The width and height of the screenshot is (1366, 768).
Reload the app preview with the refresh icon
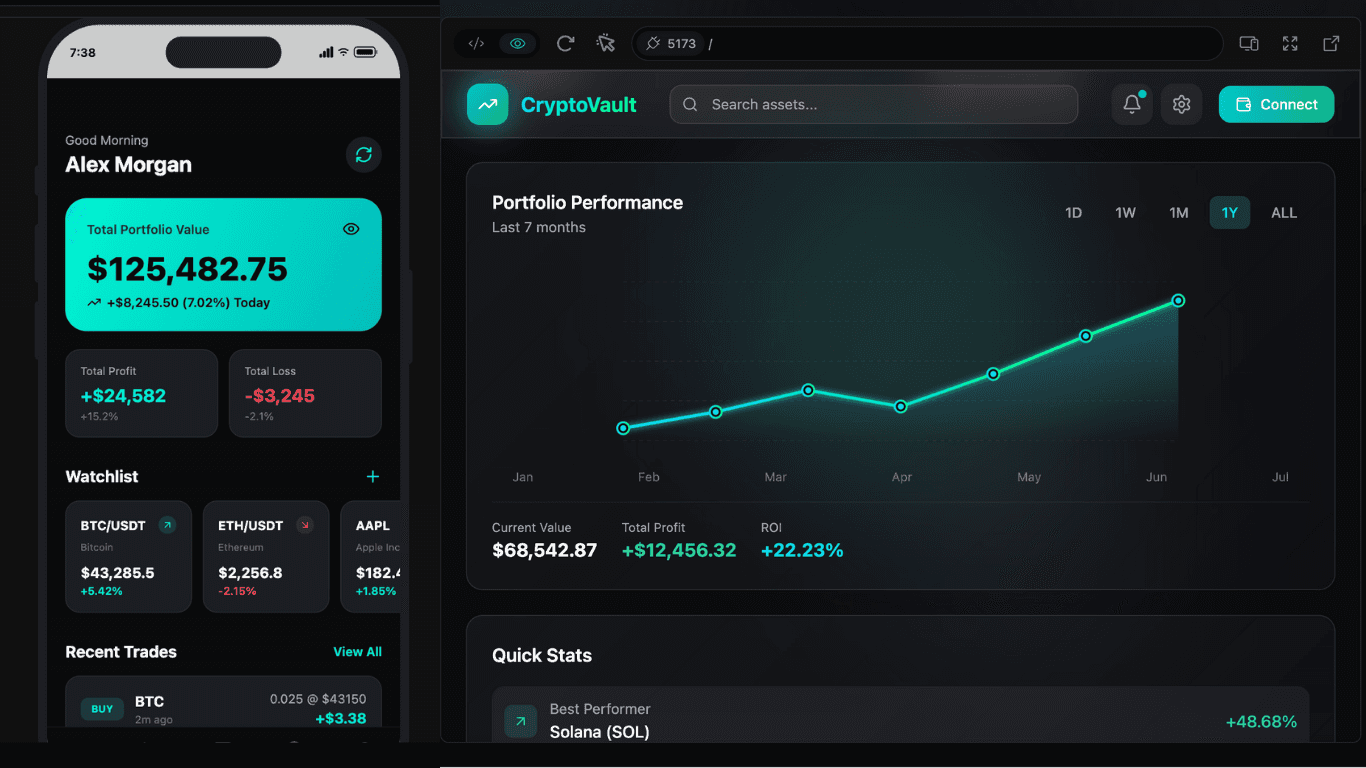coord(565,43)
